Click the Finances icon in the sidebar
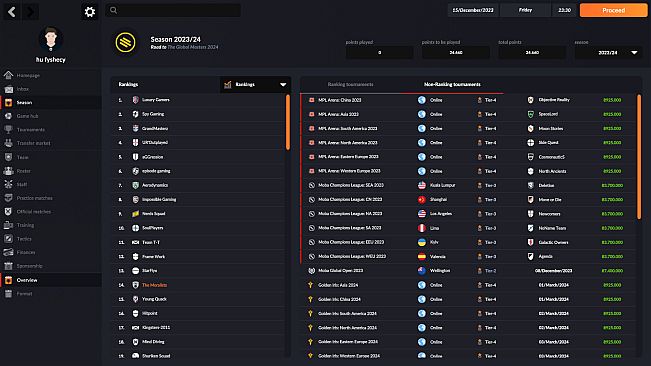 click(8, 252)
